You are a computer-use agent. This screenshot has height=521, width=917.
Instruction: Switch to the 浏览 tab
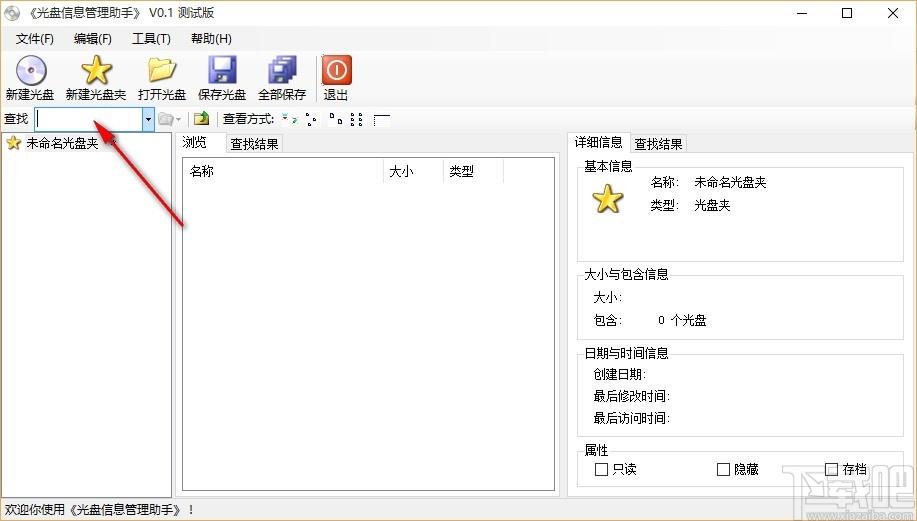click(195, 142)
